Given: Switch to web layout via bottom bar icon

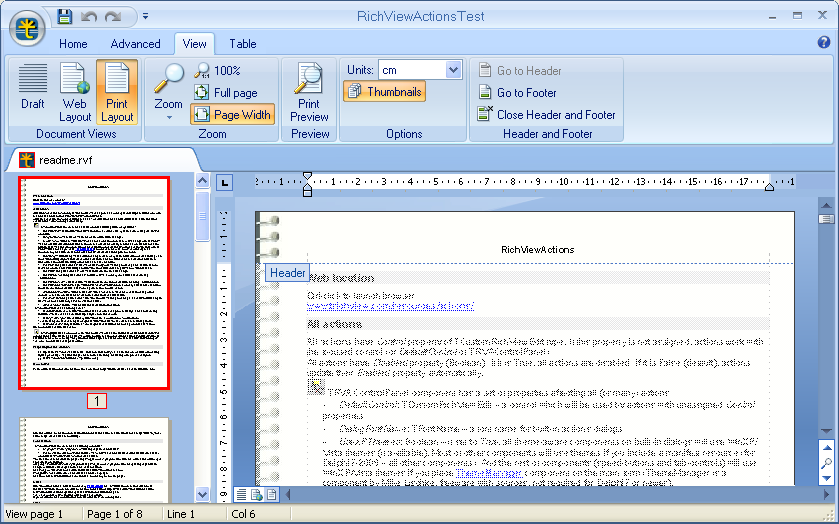Looking at the screenshot, I should click(257, 495).
